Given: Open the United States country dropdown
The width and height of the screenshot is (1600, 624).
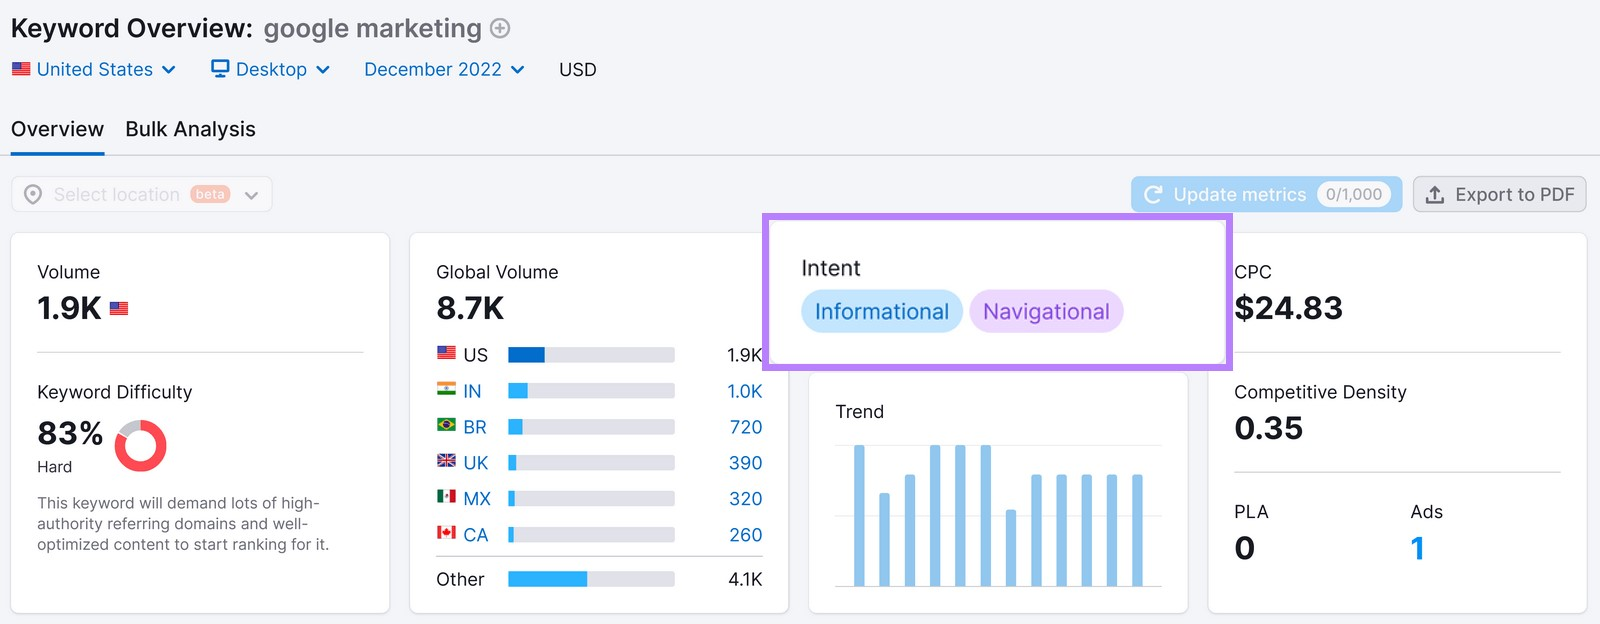Looking at the screenshot, I should click(x=94, y=69).
